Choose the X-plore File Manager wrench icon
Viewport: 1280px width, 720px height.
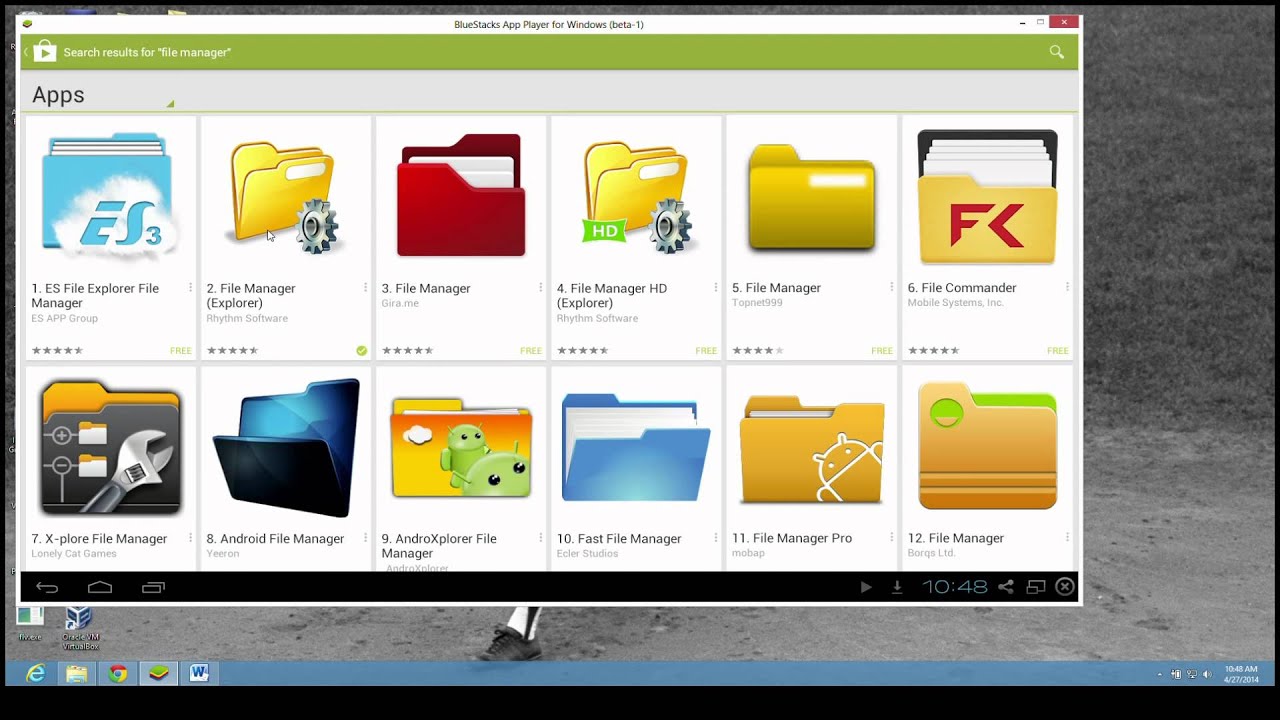tap(110, 447)
